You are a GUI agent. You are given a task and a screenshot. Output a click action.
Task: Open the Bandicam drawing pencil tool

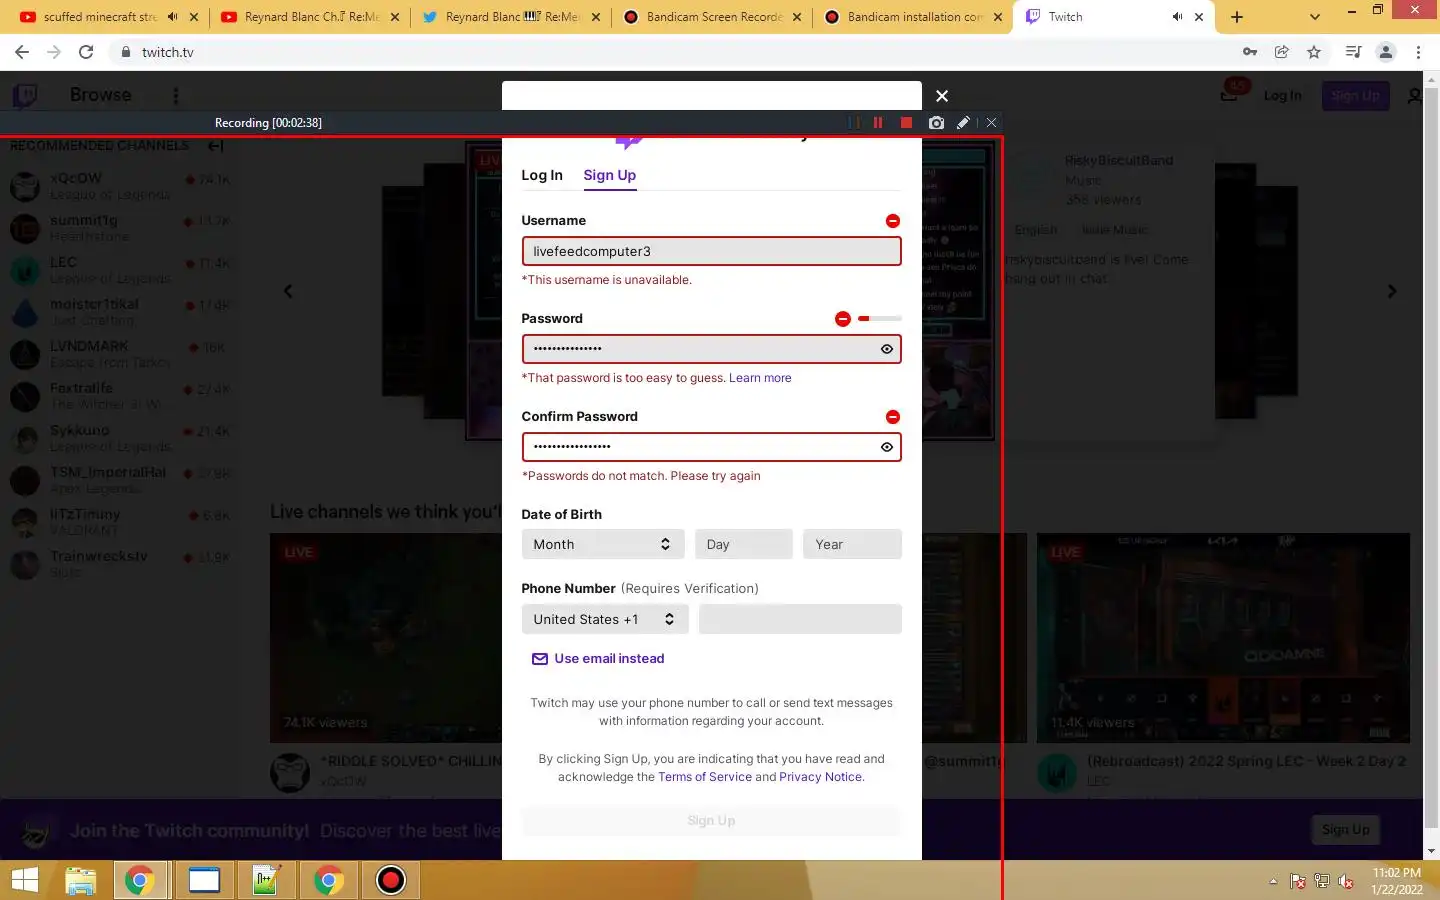coord(963,122)
